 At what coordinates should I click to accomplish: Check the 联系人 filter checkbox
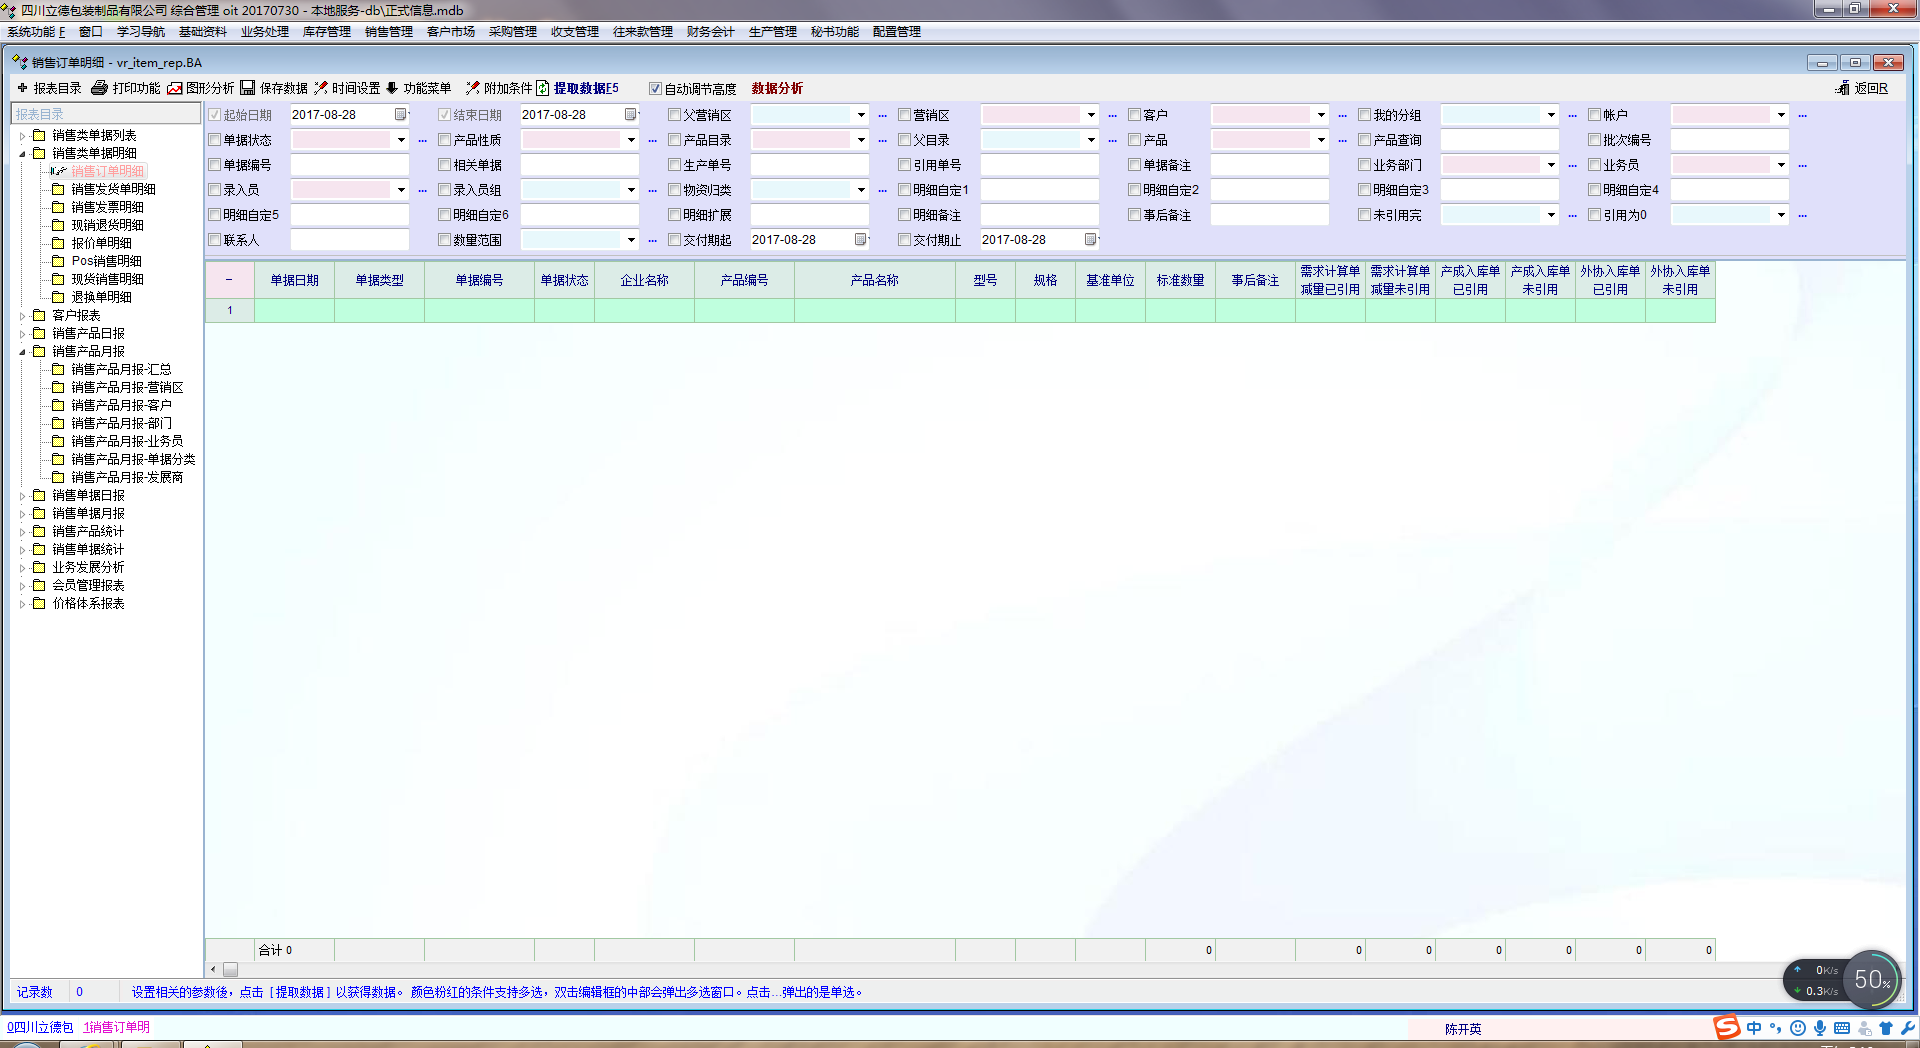point(214,240)
